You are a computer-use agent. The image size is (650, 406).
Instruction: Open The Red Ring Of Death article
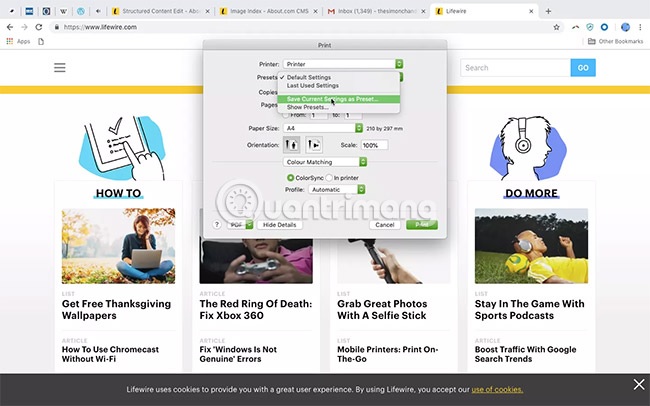coord(256,309)
